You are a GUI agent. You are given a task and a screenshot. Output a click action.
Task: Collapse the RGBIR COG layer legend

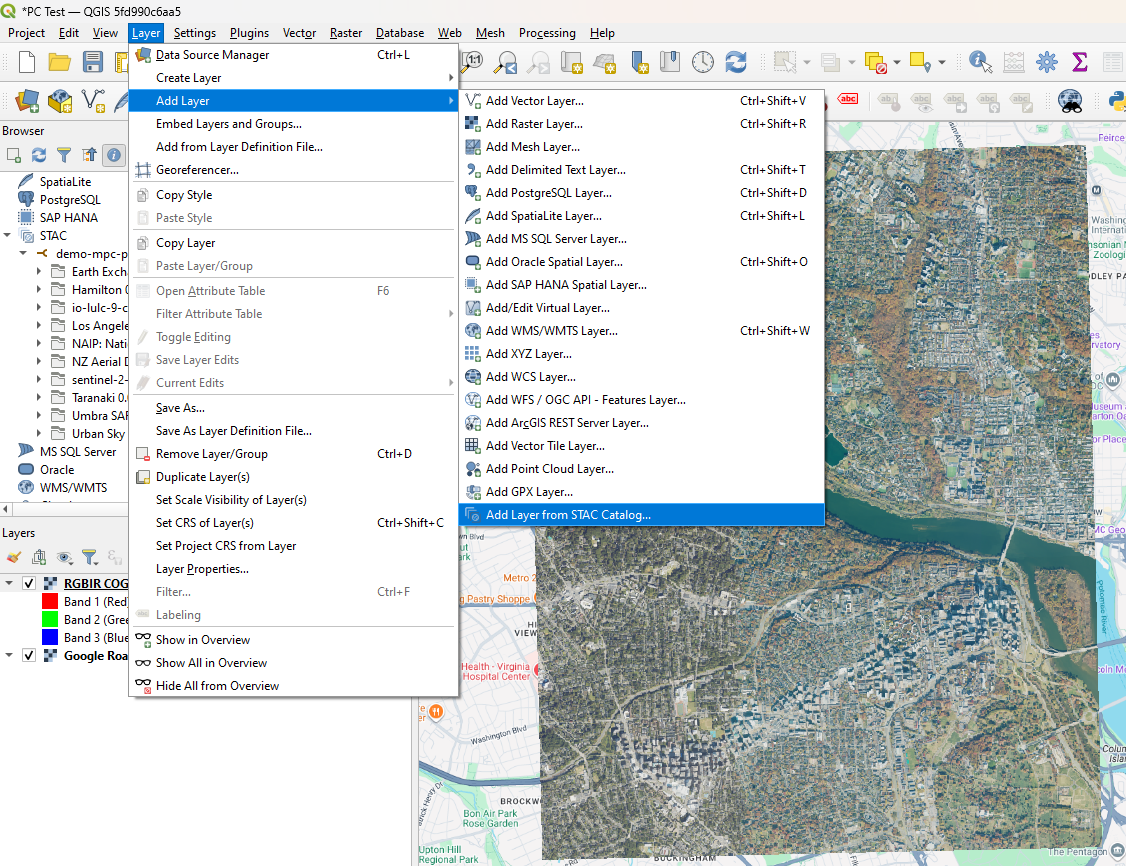pos(10,583)
